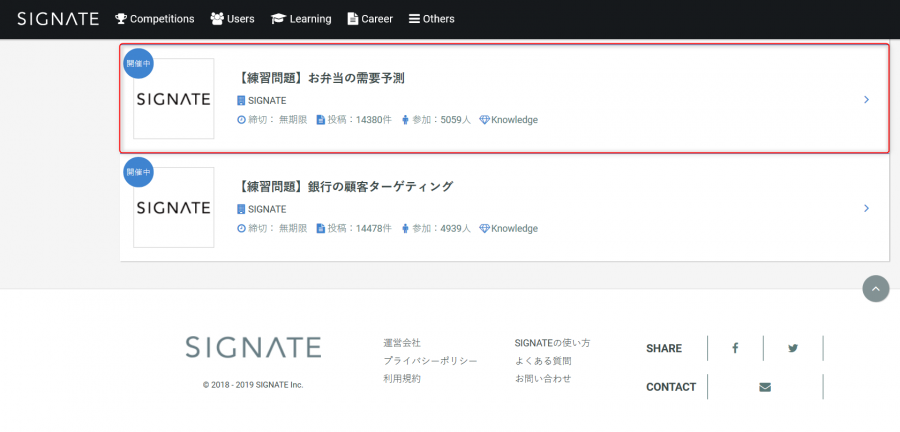
Task: Click the Knowledge diamond icon on first competition
Action: click(484, 120)
